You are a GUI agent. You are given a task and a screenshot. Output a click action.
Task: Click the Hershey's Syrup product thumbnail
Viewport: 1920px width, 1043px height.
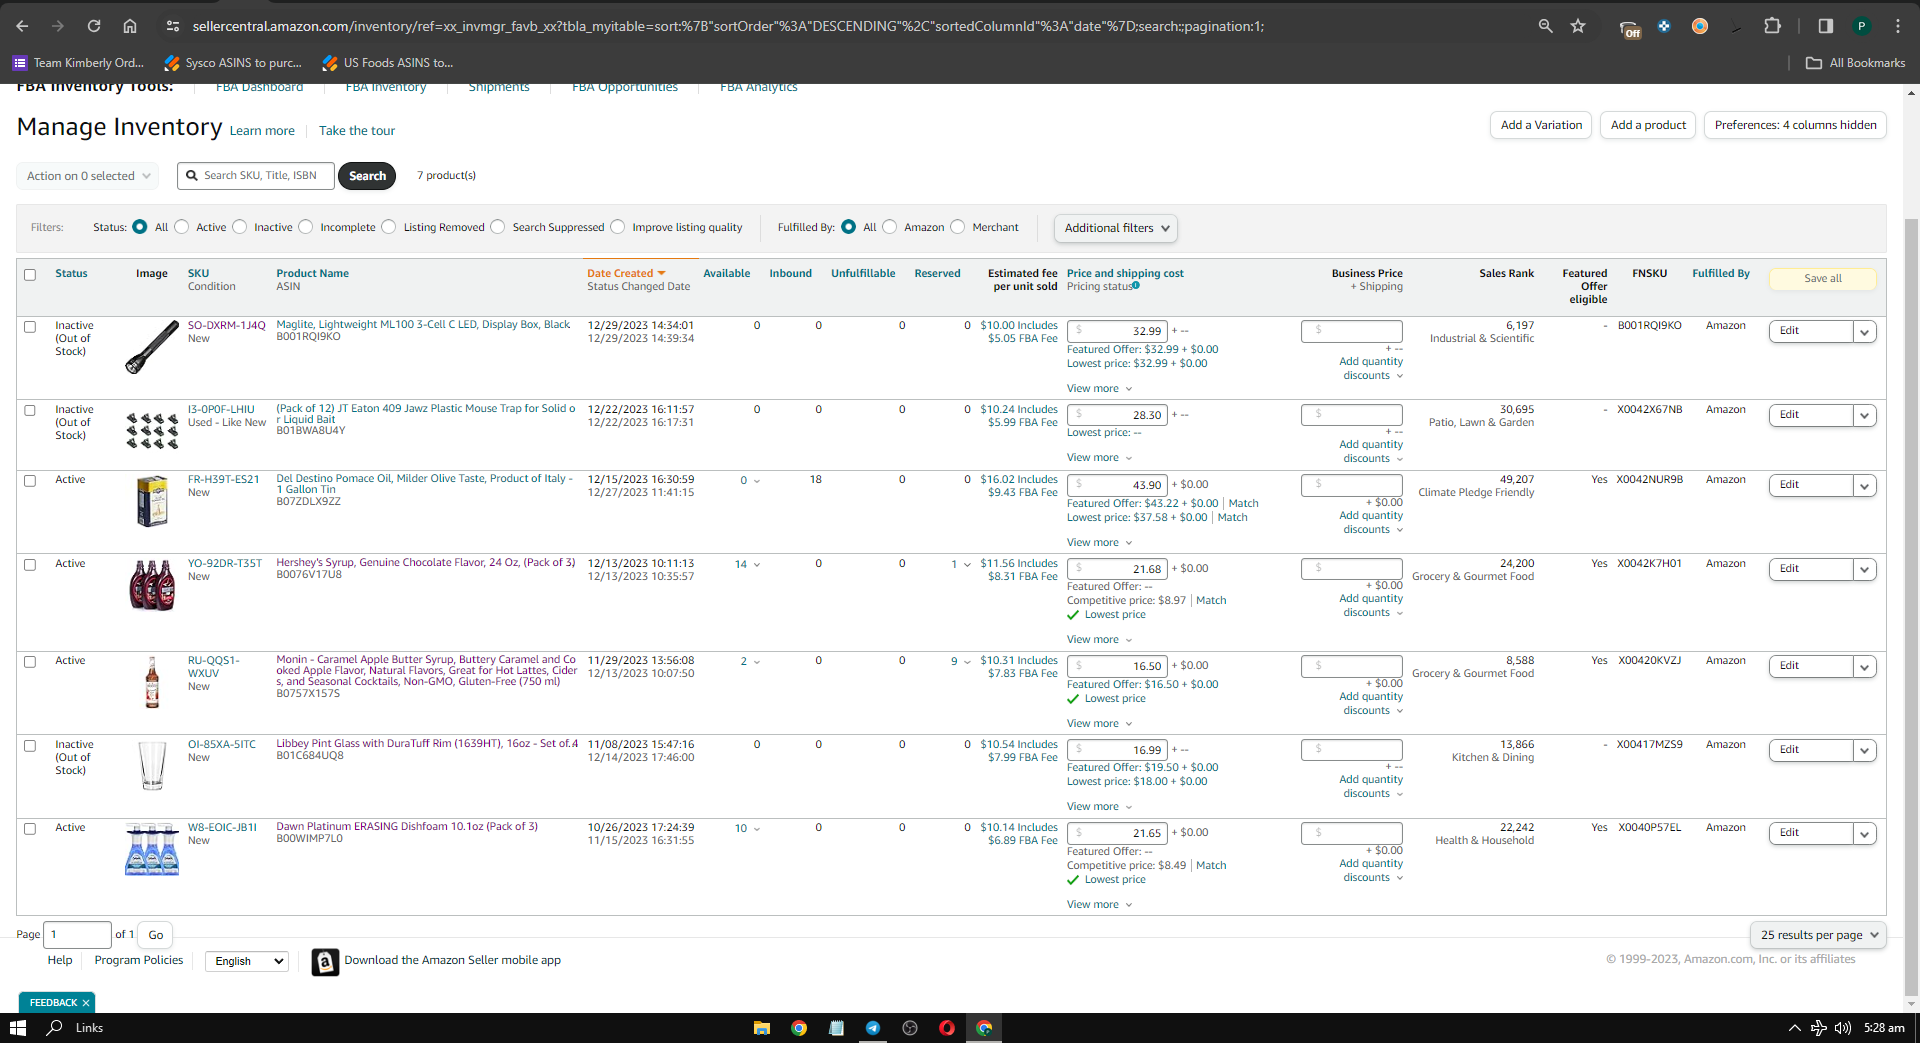[x=152, y=585]
